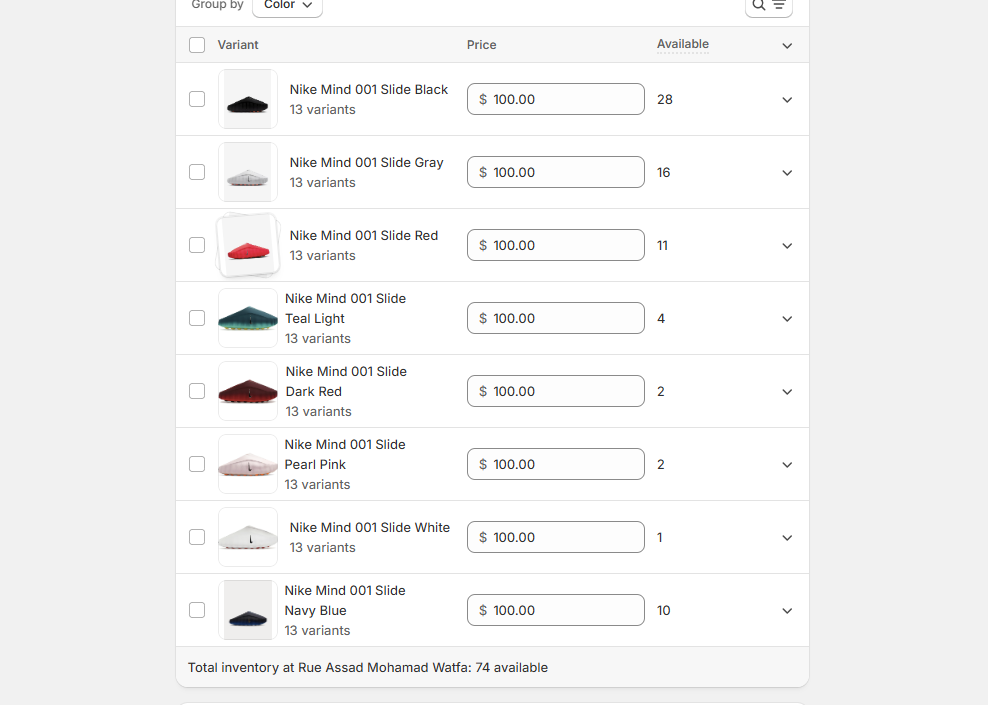The width and height of the screenshot is (988, 705).
Task: Open the gray slide thumbnail image
Action: coord(248,172)
